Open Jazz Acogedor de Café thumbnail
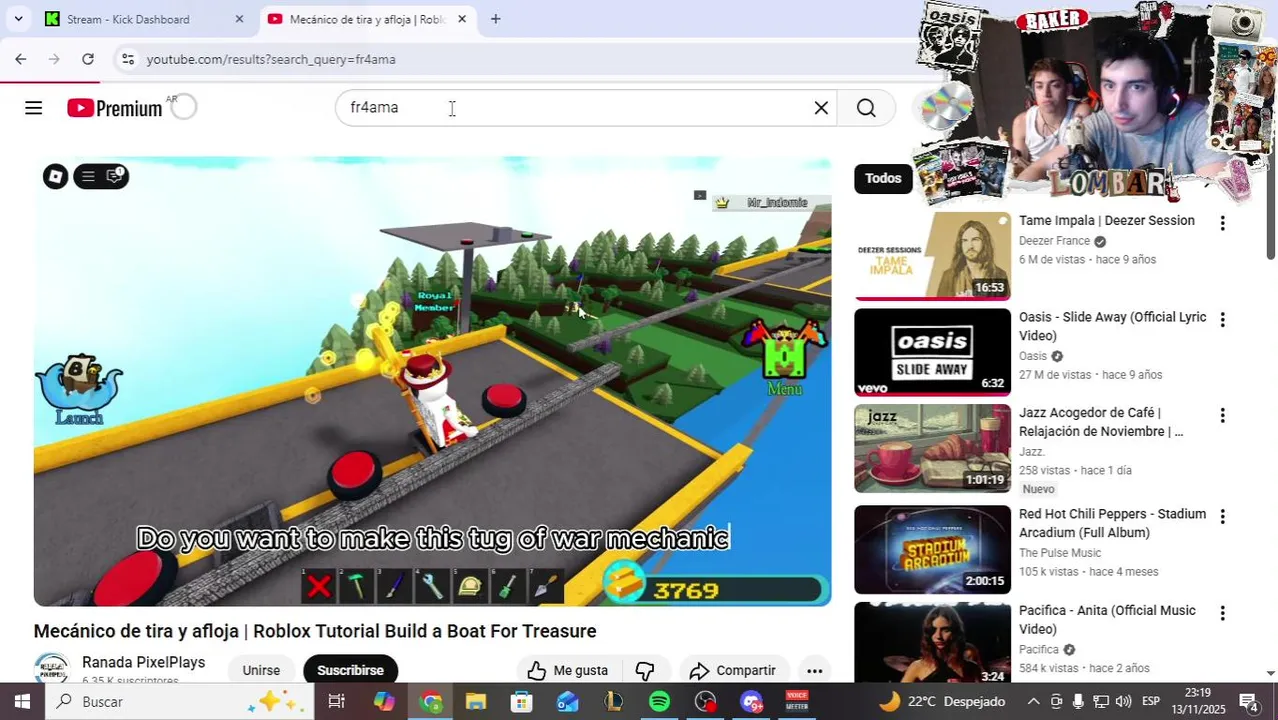The width and height of the screenshot is (1278, 720). coord(932,448)
